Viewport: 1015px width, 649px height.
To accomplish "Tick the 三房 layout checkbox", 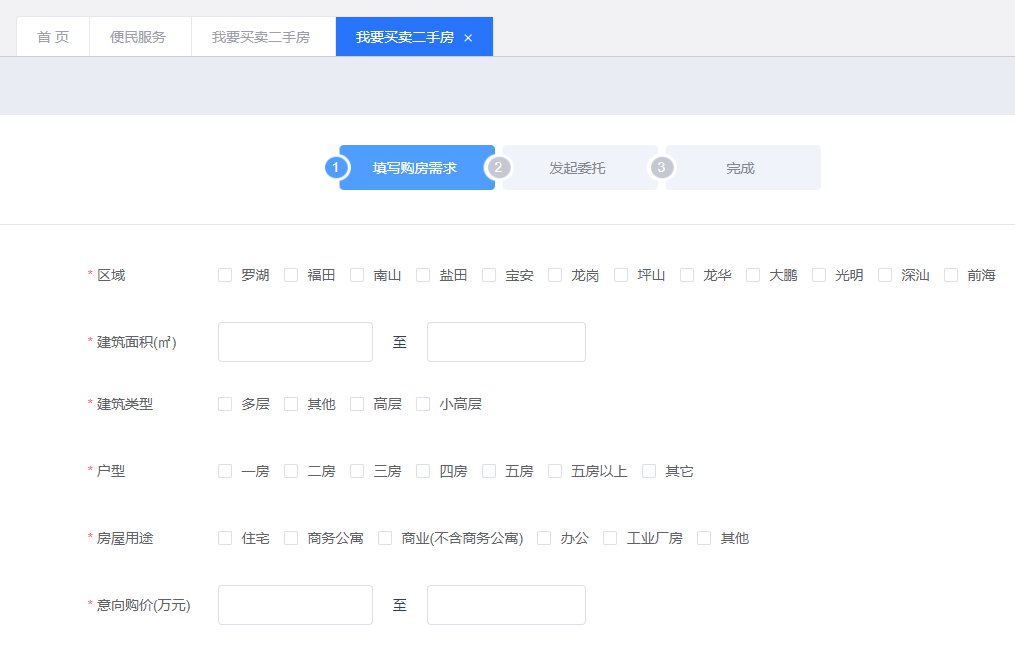I will 357,471.
